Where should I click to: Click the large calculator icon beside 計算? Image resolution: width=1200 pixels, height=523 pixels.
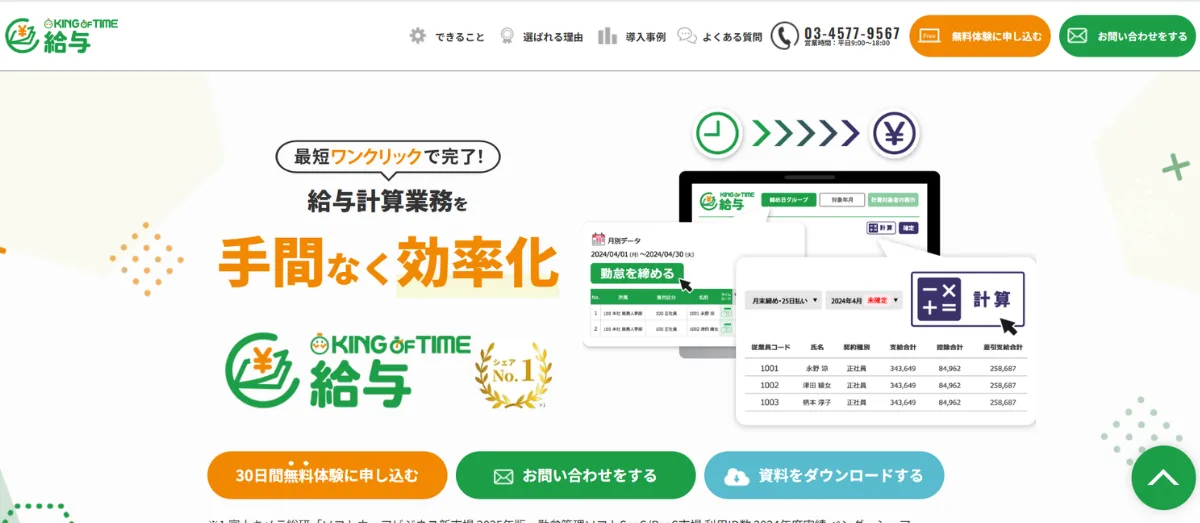939,298
